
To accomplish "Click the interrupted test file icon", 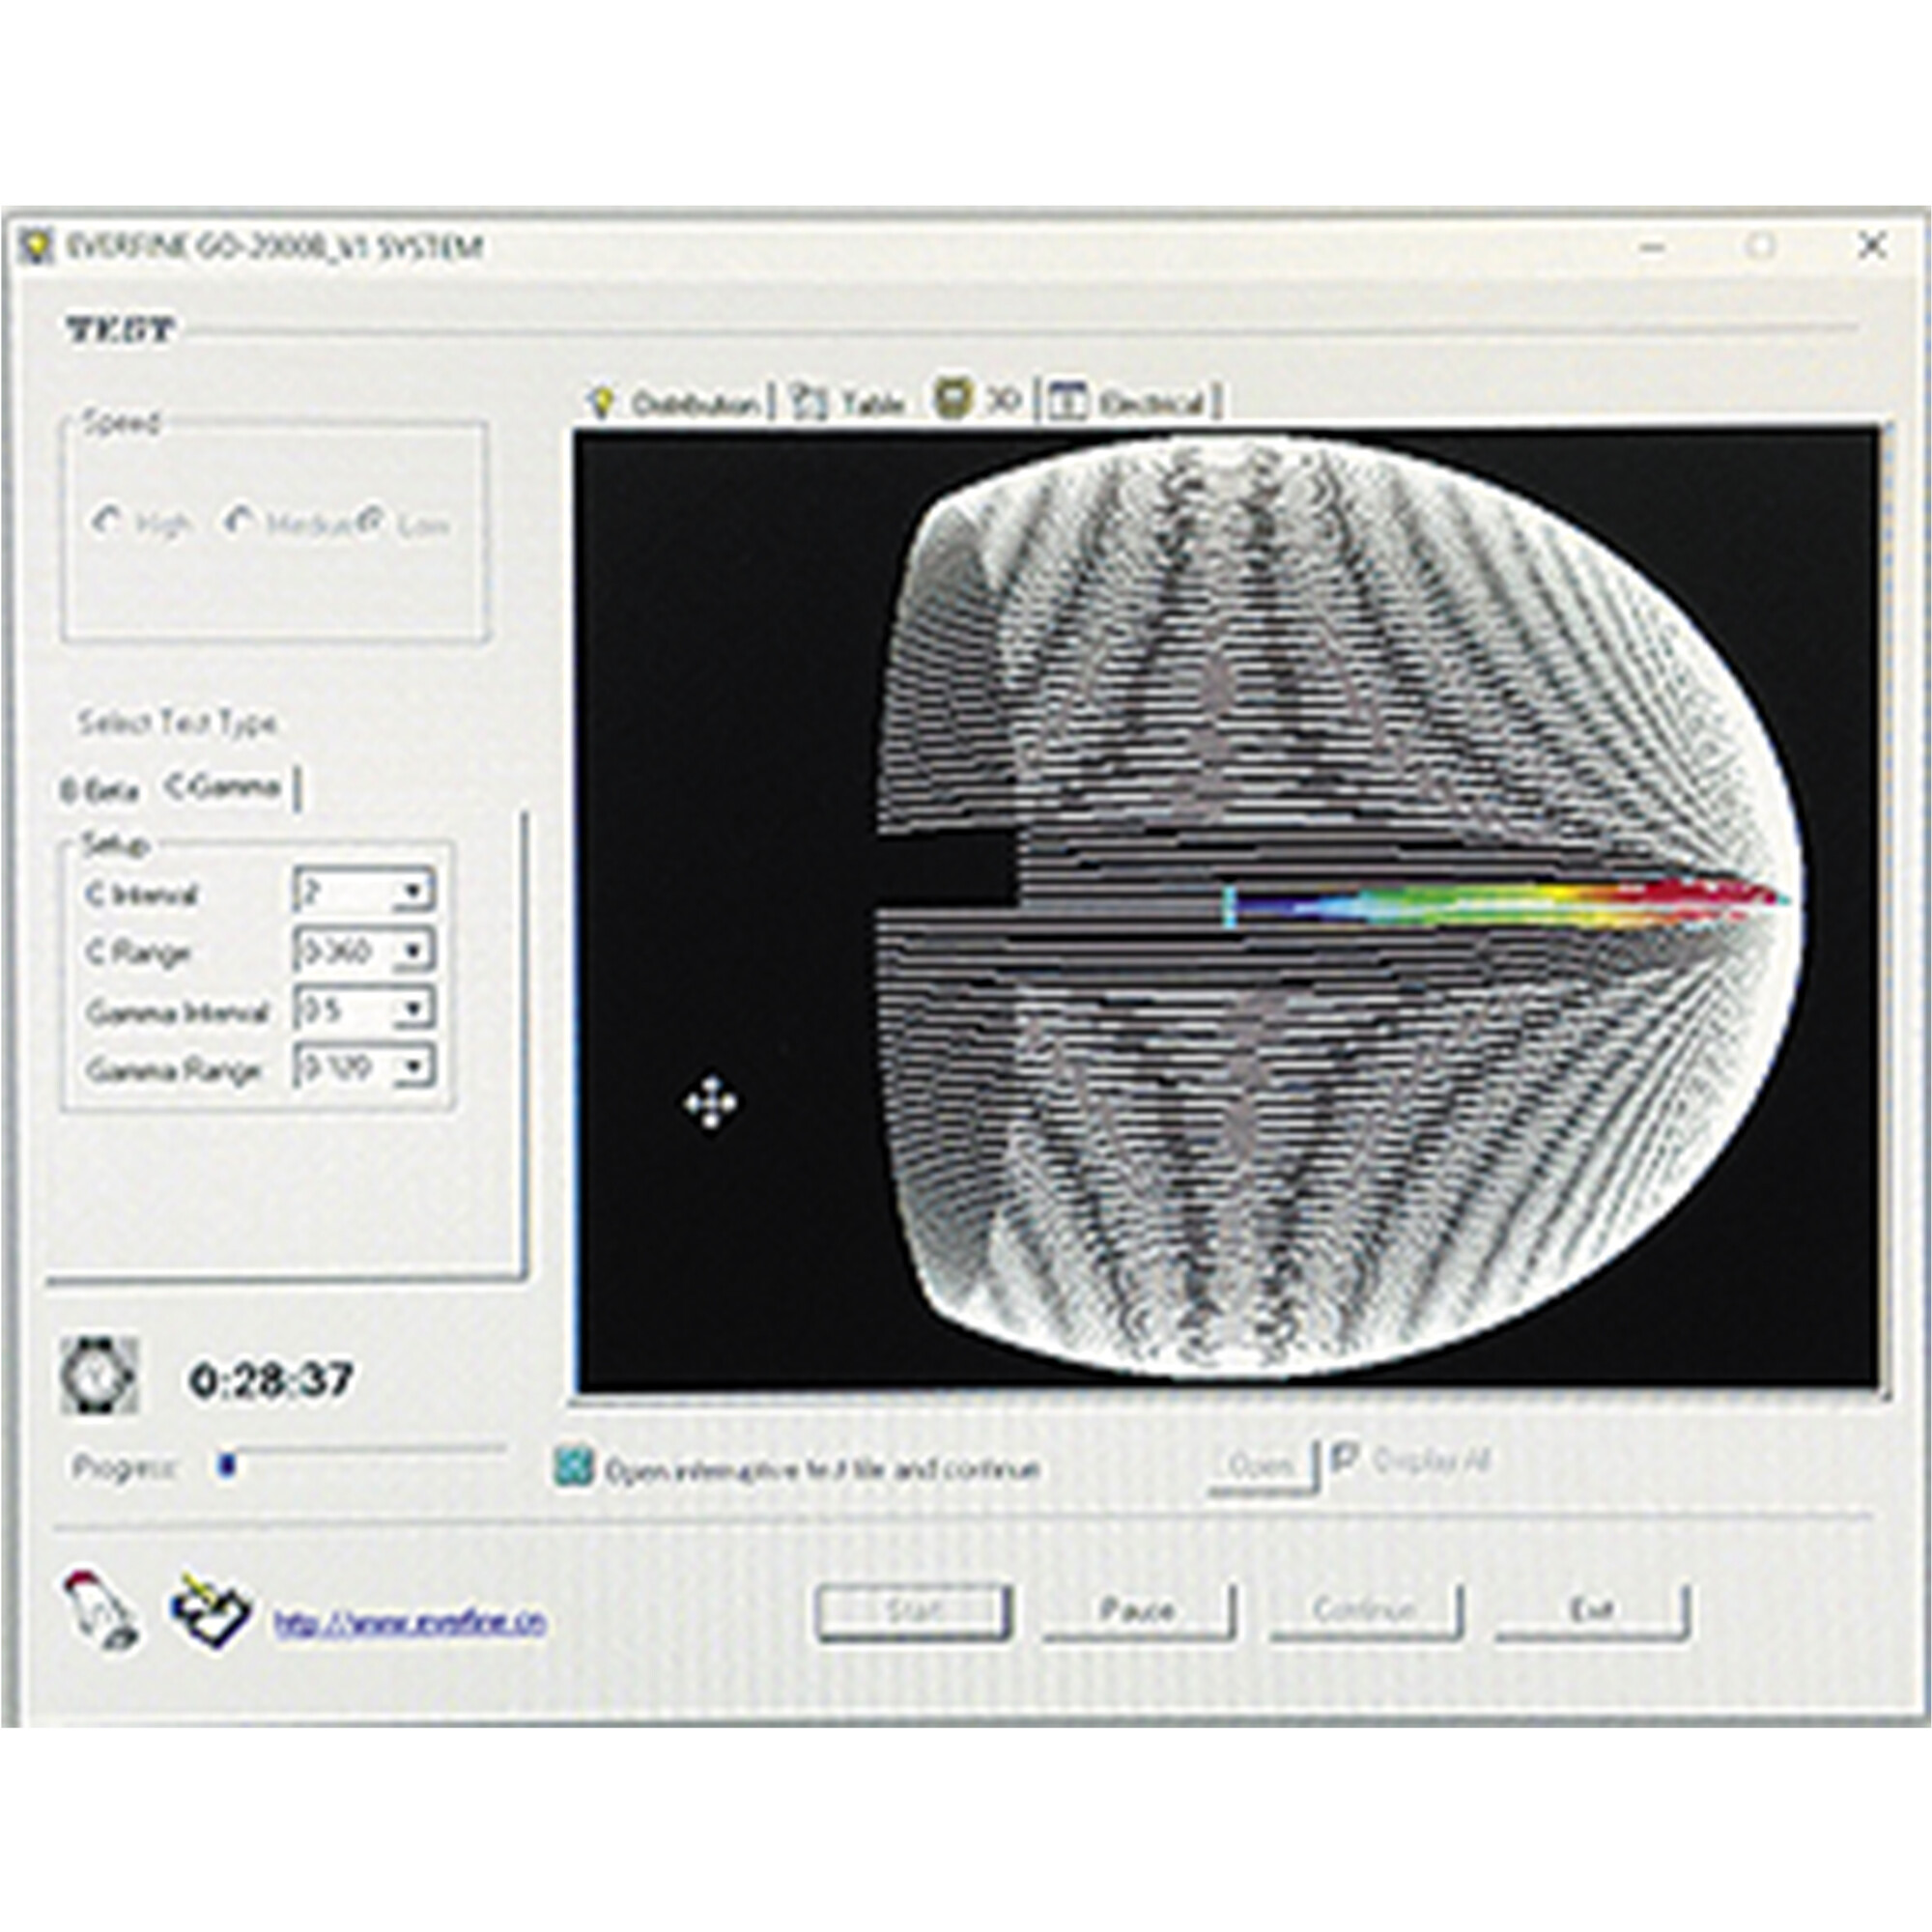I will click(x=573, y=1467).
